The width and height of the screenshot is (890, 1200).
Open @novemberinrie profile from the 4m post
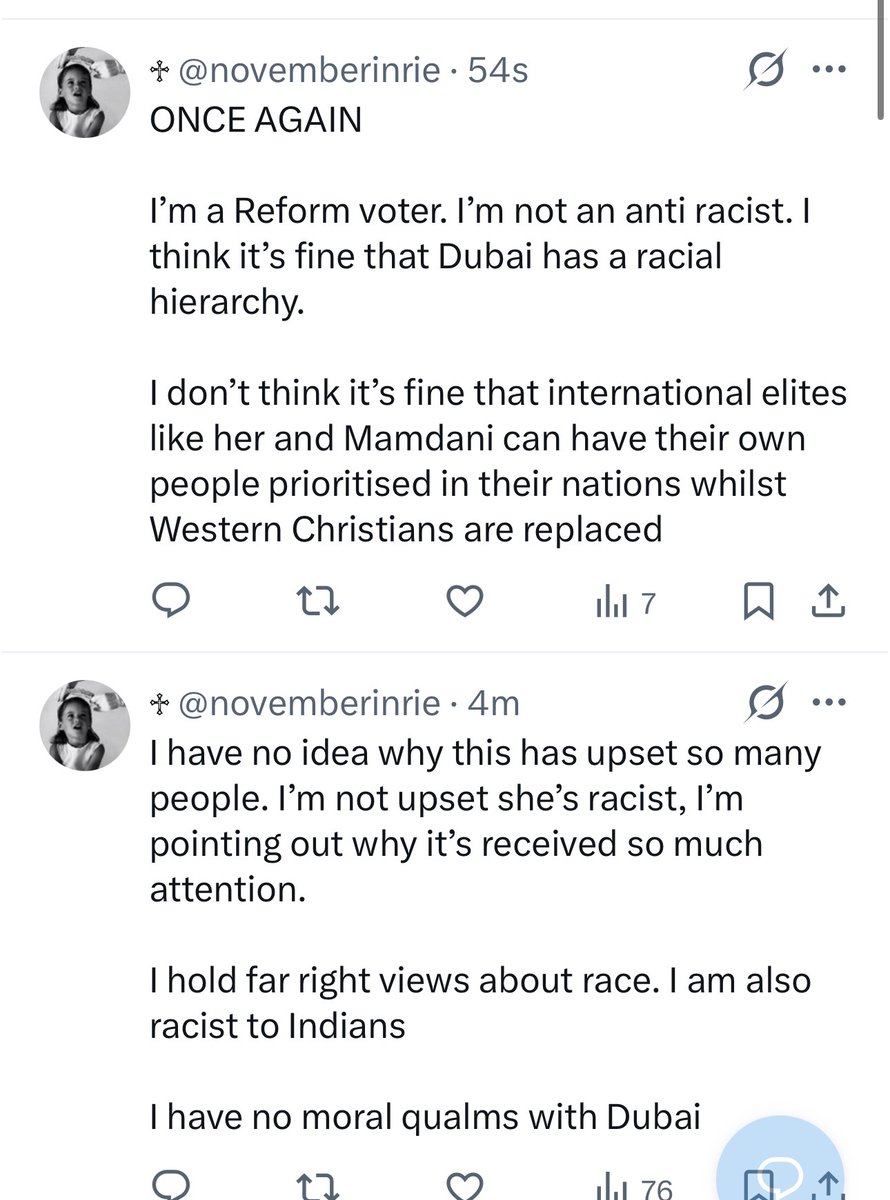tap(311, 704)
